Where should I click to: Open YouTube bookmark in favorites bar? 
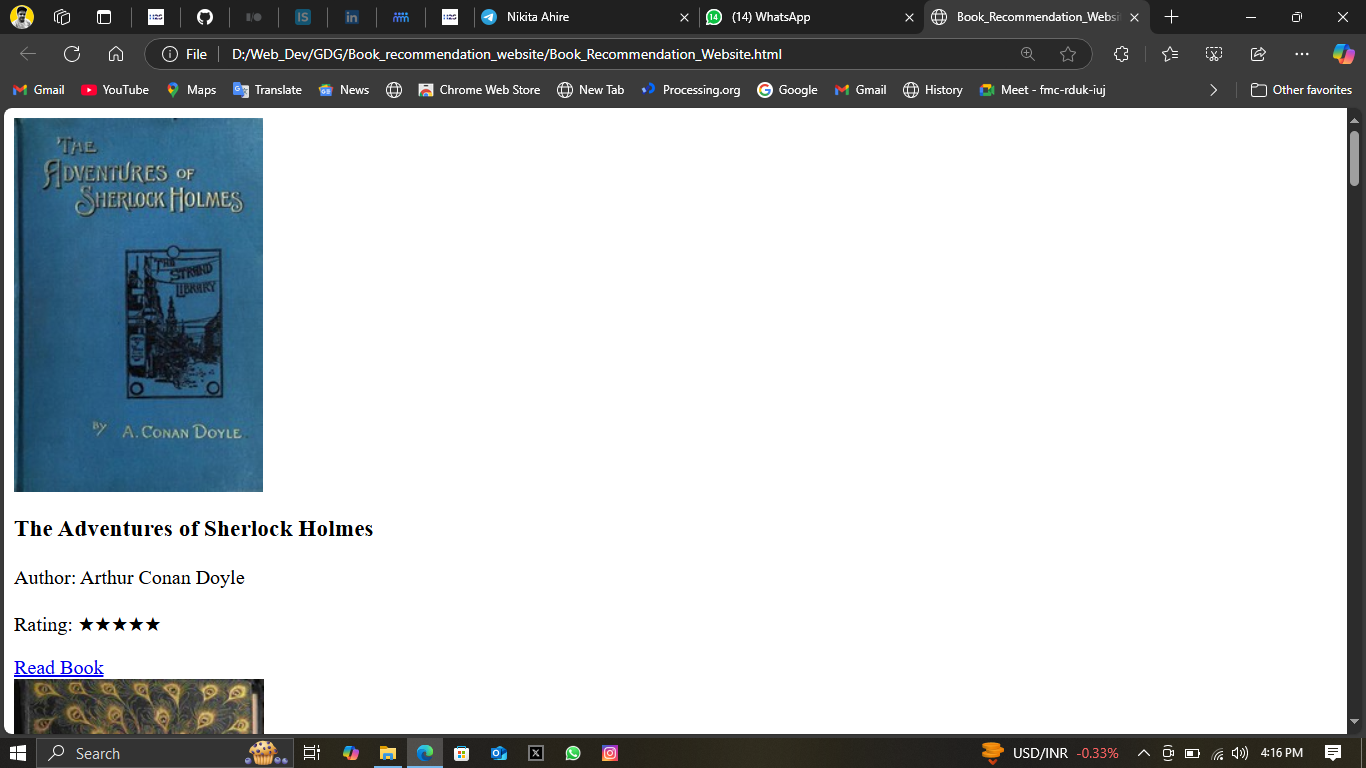pos(115,90)
